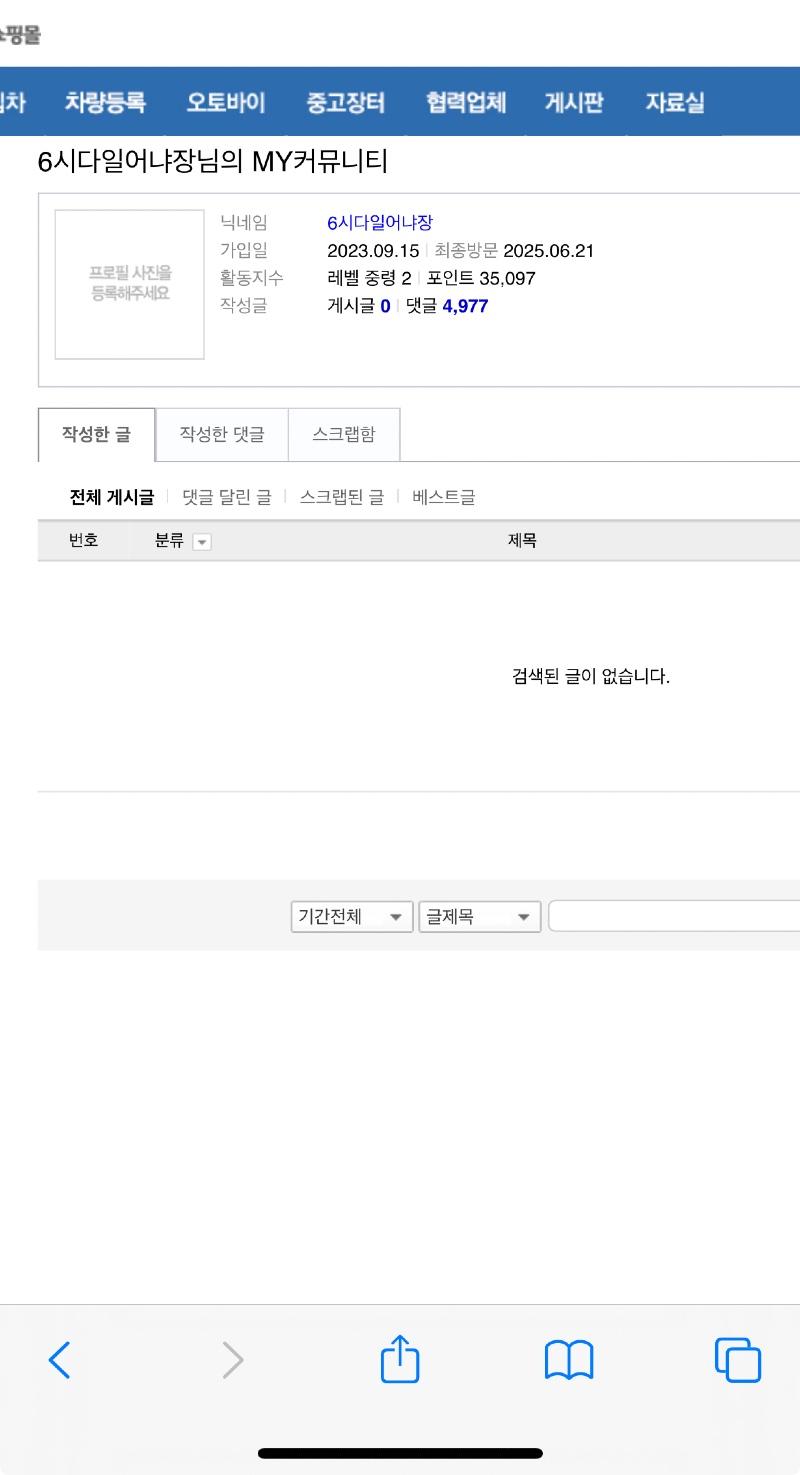Switch to the 스크랩함 tab

(344, 434)
